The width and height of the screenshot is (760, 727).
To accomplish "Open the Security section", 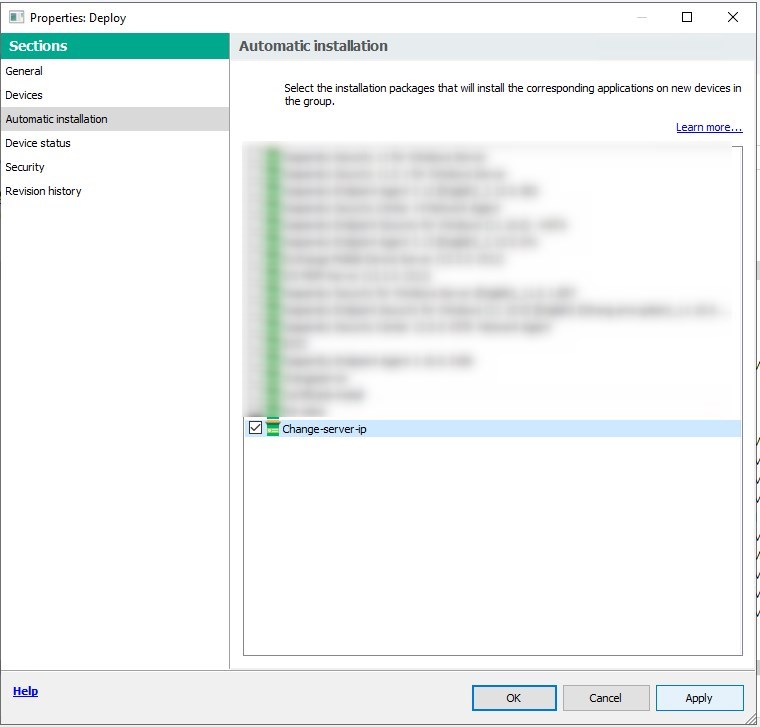I will [25, 167].
